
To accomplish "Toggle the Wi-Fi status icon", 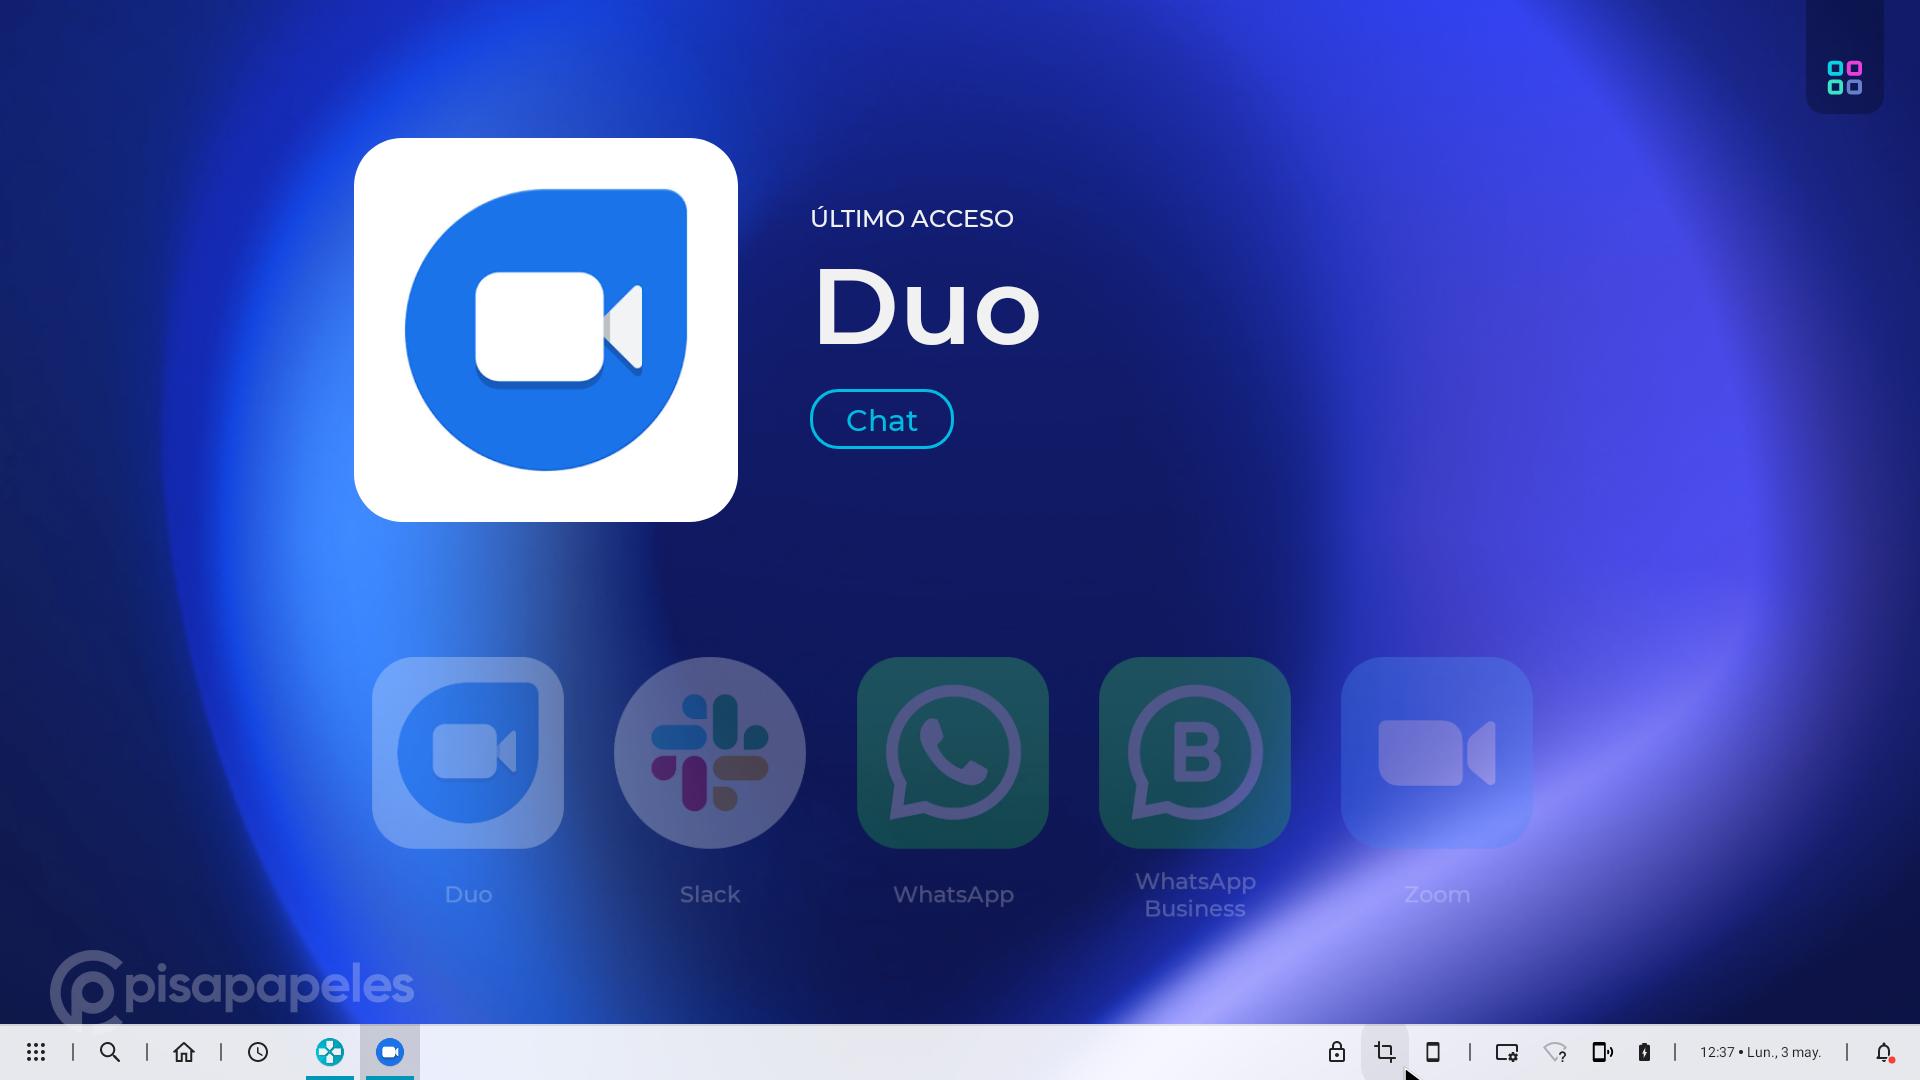I will point(1555,1052).
